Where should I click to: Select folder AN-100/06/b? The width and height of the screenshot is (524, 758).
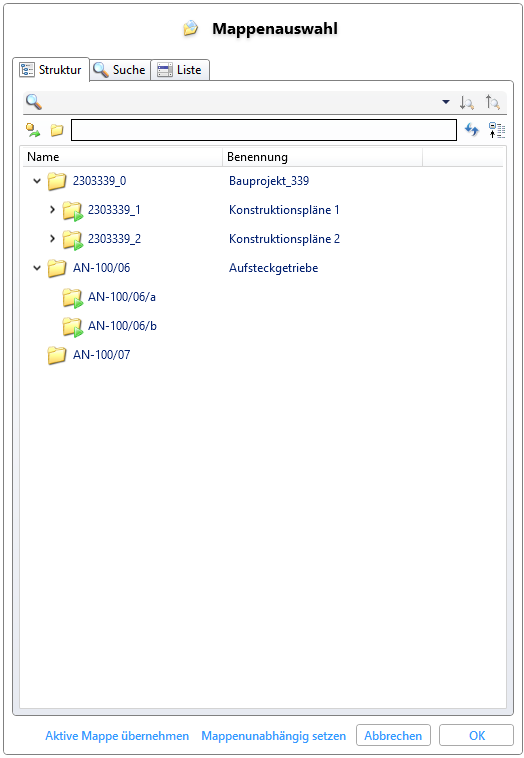(122, 326)
